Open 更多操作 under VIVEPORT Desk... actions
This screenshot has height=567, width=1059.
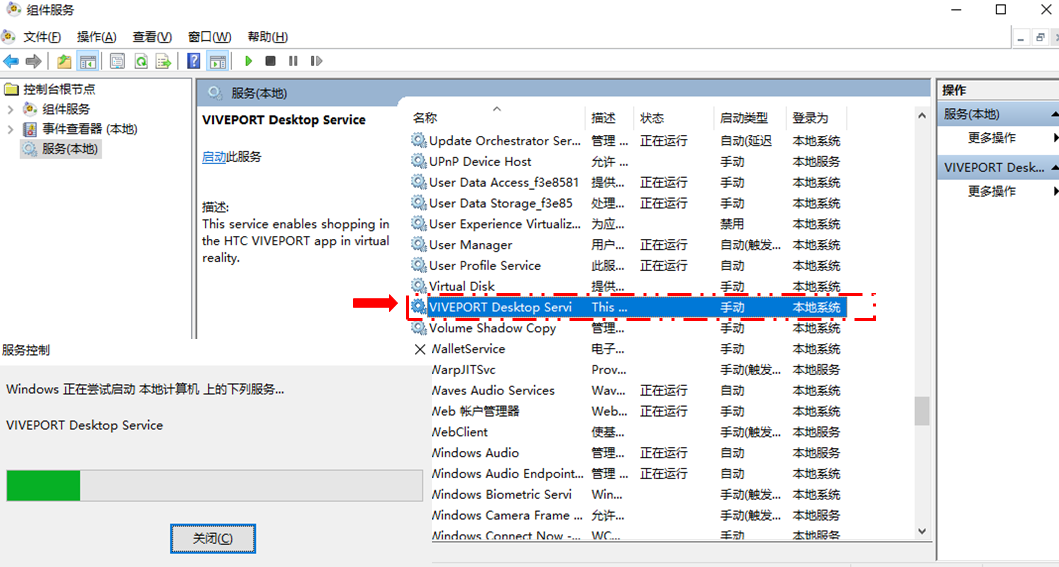pyautogui.click(x=991, y=191)
